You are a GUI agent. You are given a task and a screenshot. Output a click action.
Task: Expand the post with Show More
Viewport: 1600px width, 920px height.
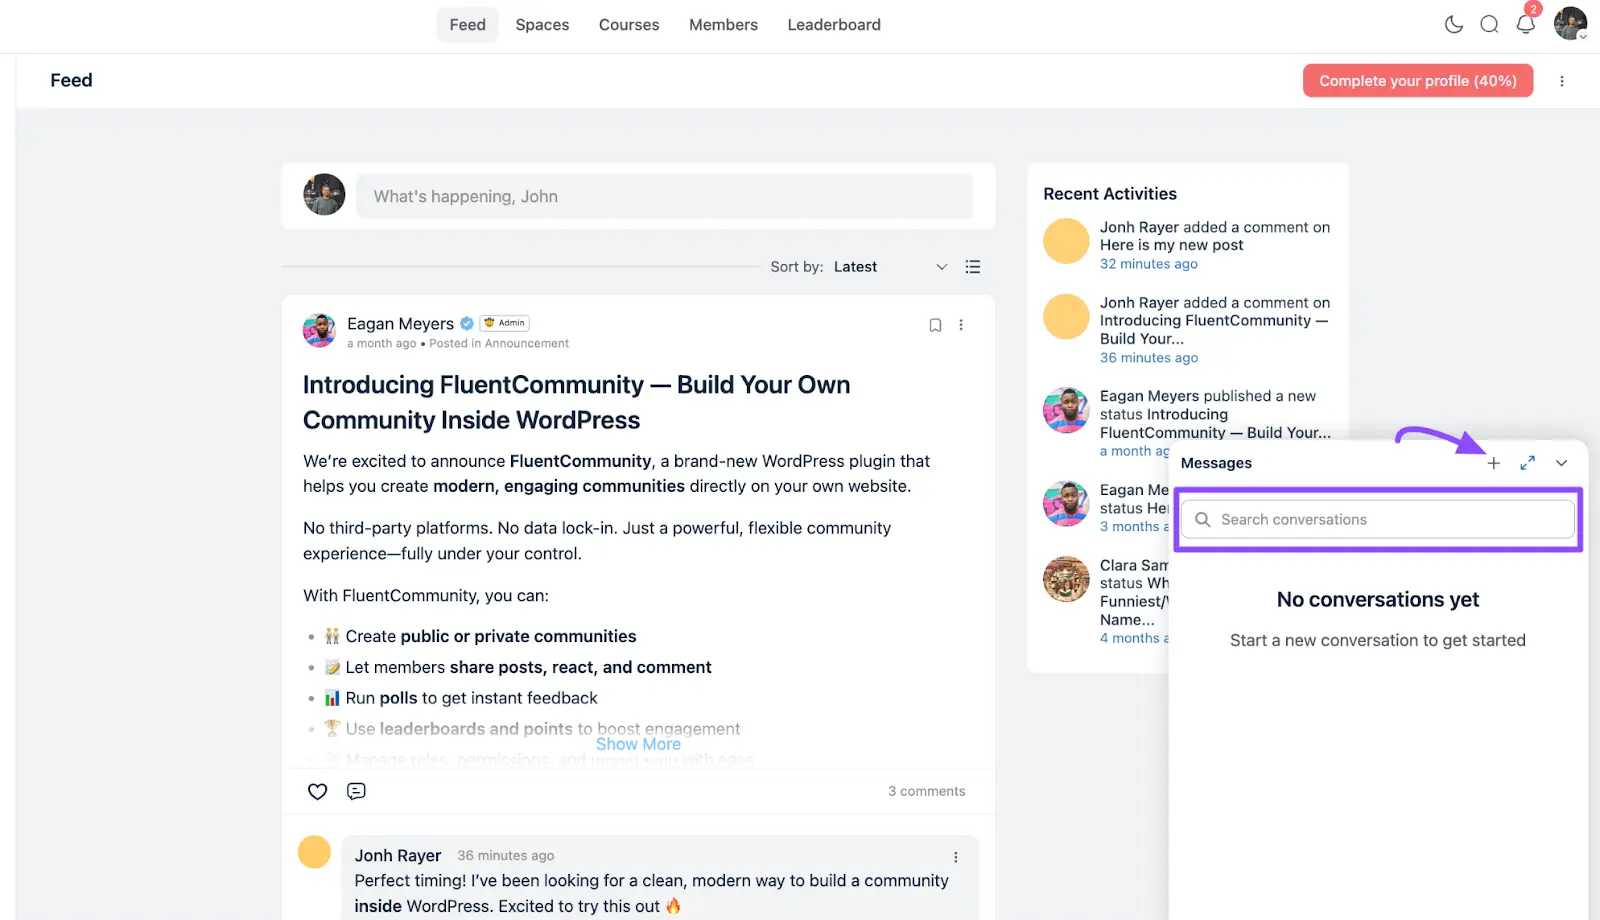pos(638,744)
